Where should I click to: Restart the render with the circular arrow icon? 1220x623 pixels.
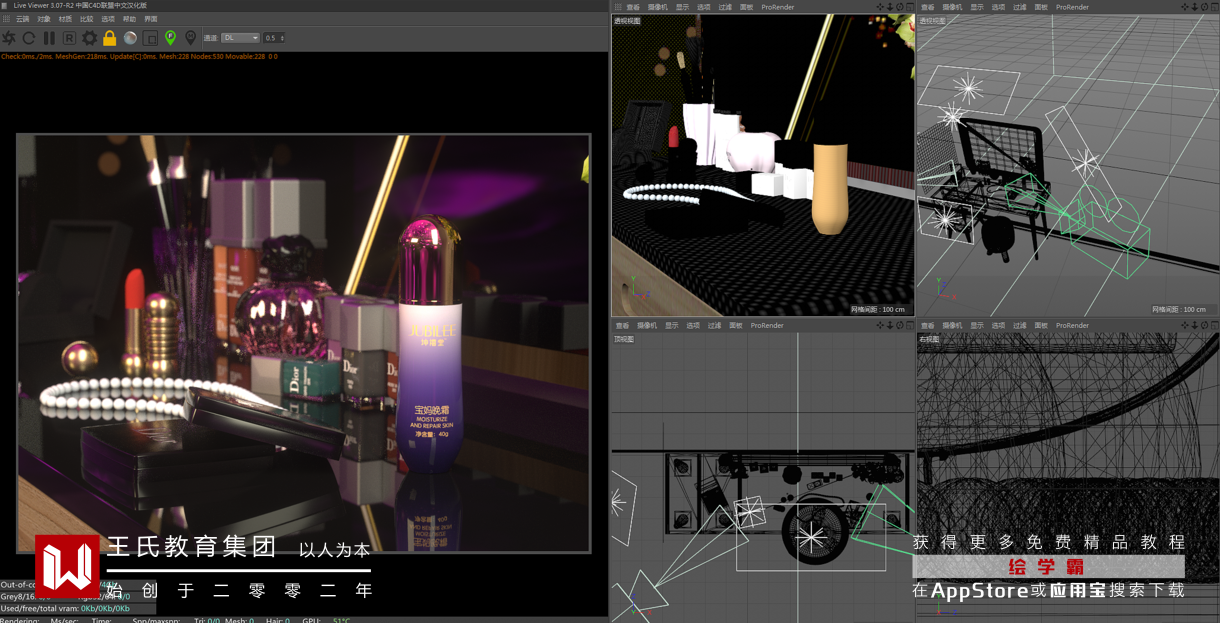(x=29, y=38)
